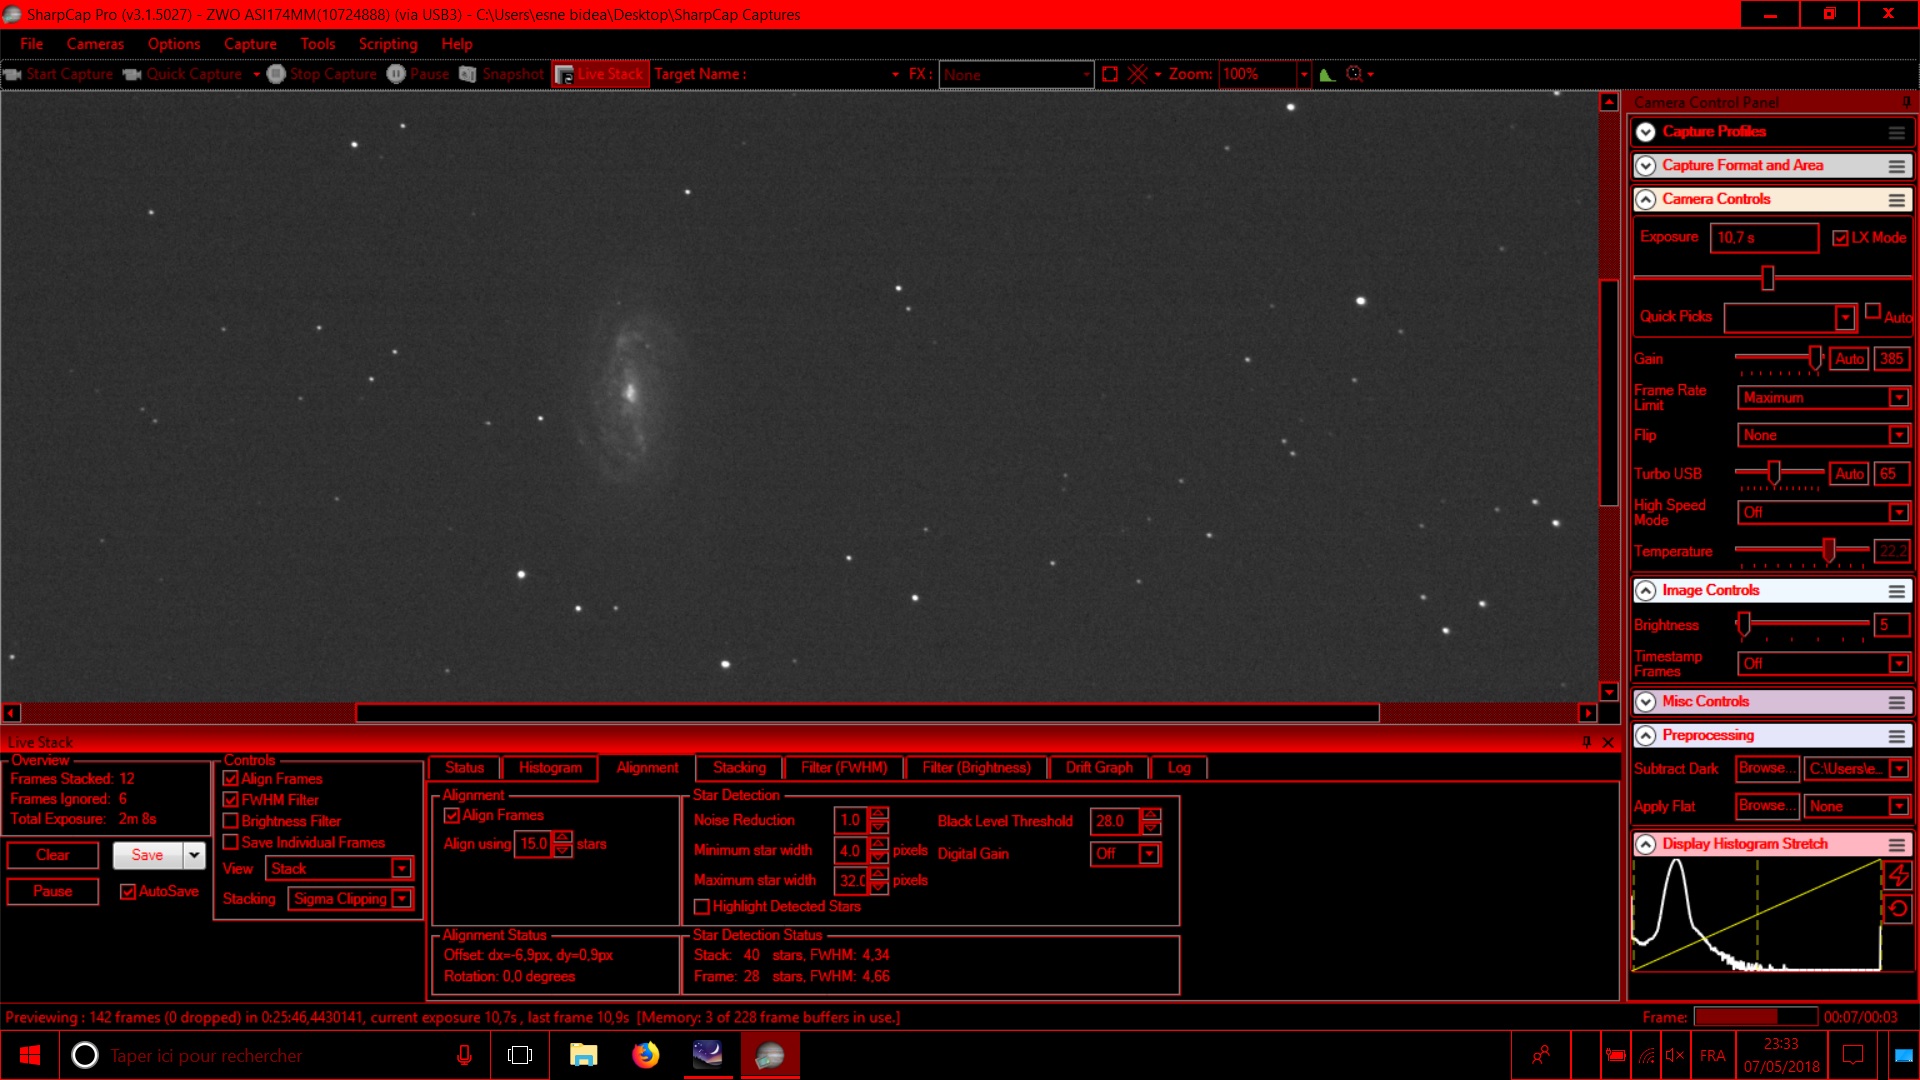Open Firefox from the taskbar
1920x1080 pixels.
click(646, 1055)
